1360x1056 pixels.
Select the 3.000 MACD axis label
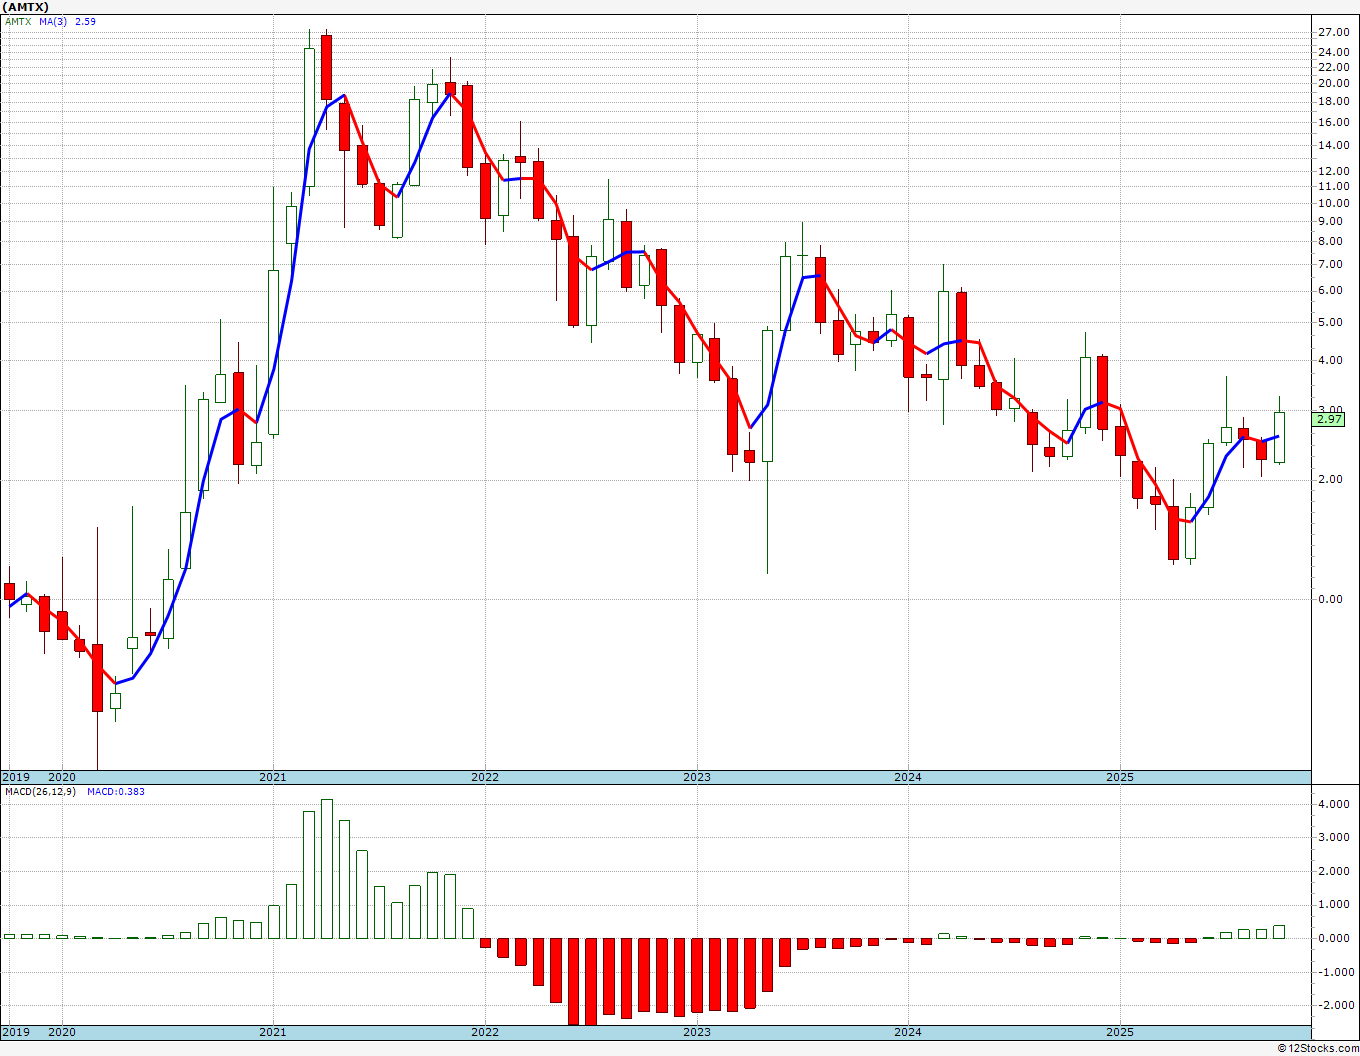(x=1334, y=837)
